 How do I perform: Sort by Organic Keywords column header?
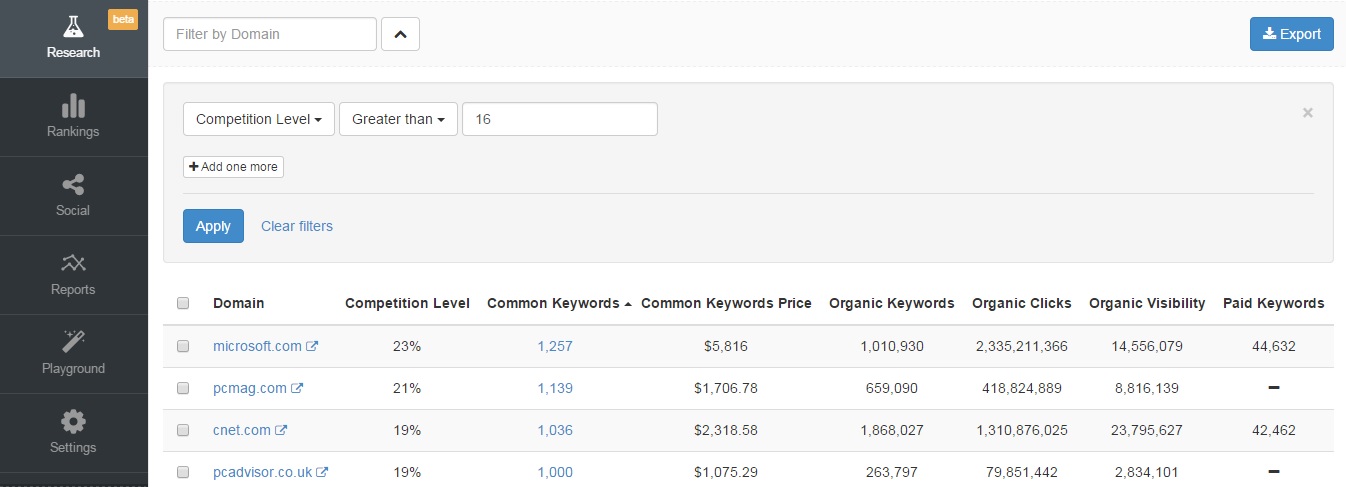(892, 303)
